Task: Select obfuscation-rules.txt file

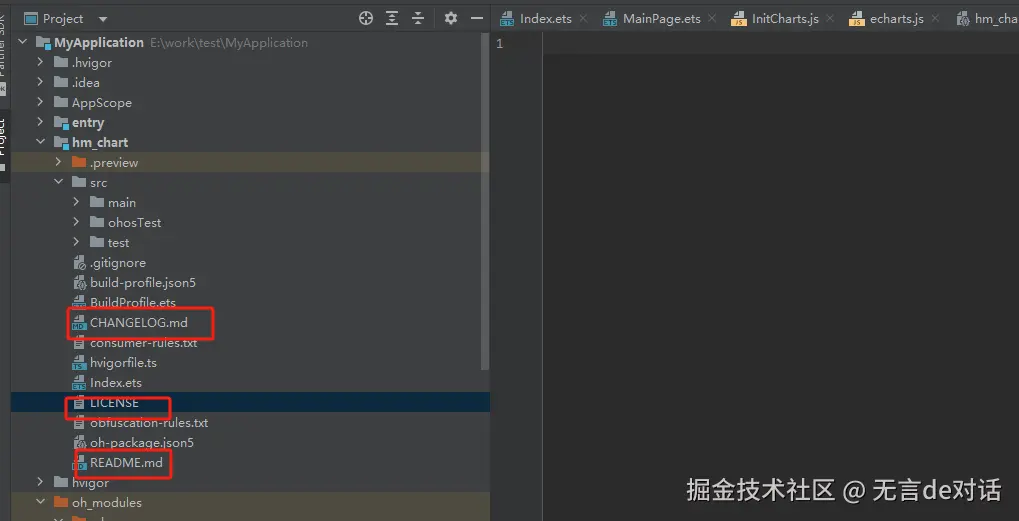Action: [250, 422]
